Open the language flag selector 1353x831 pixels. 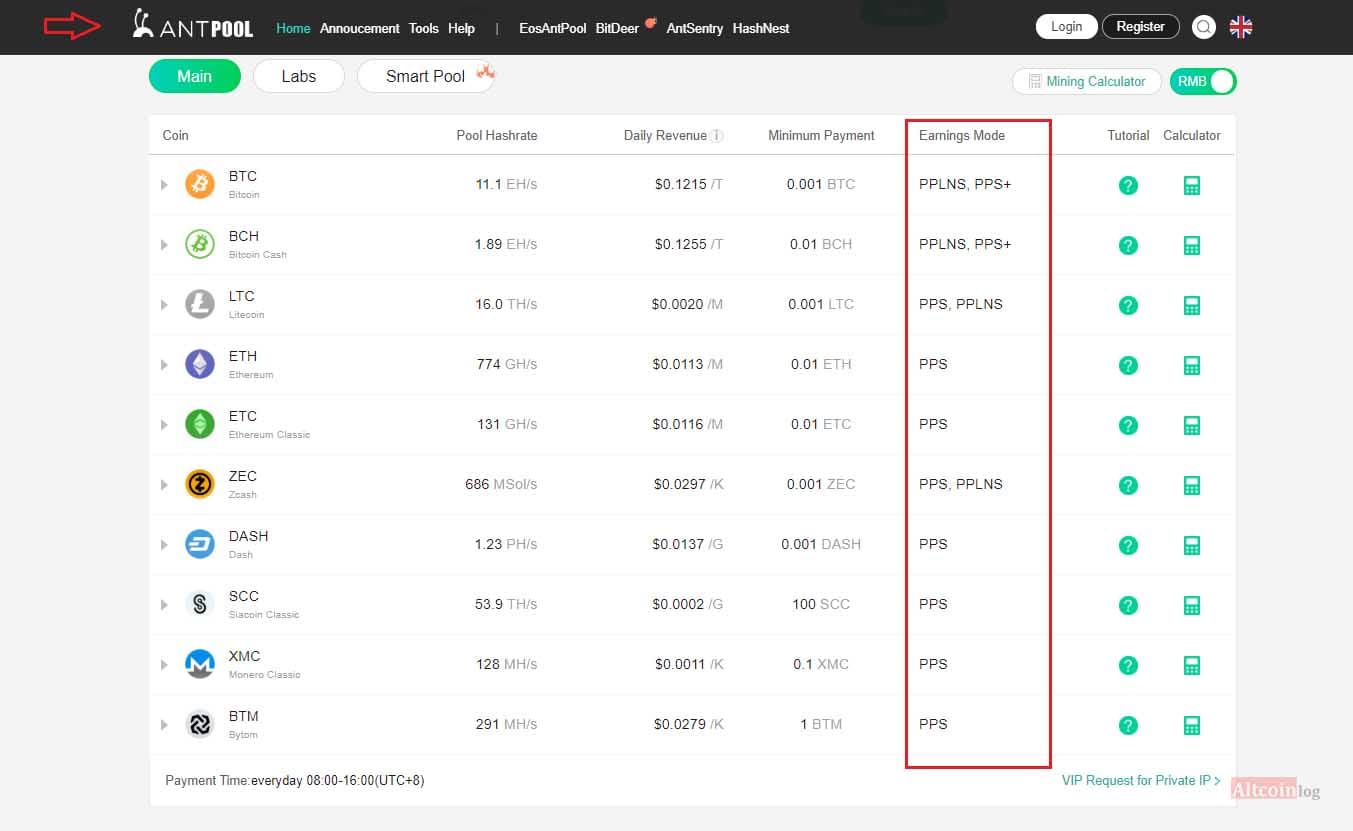click(x=1241, y=27)
